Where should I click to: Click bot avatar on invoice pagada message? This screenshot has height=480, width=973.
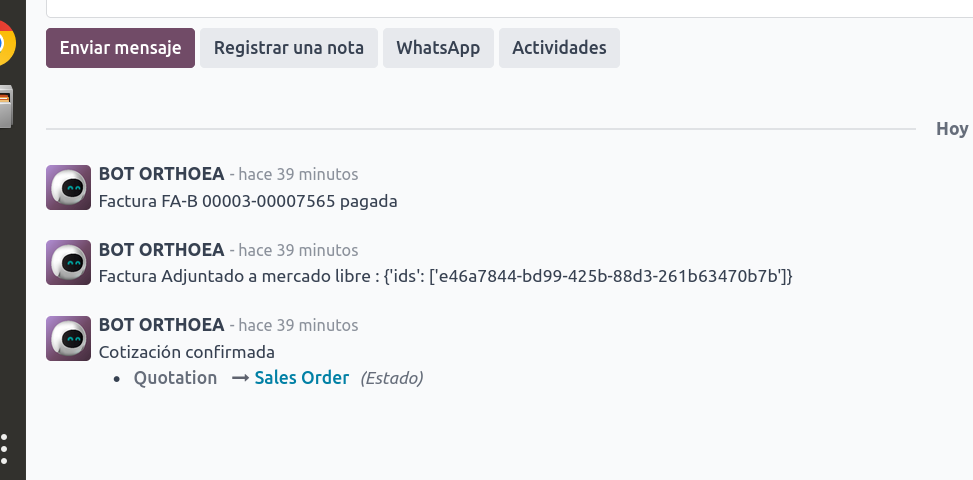68,187
